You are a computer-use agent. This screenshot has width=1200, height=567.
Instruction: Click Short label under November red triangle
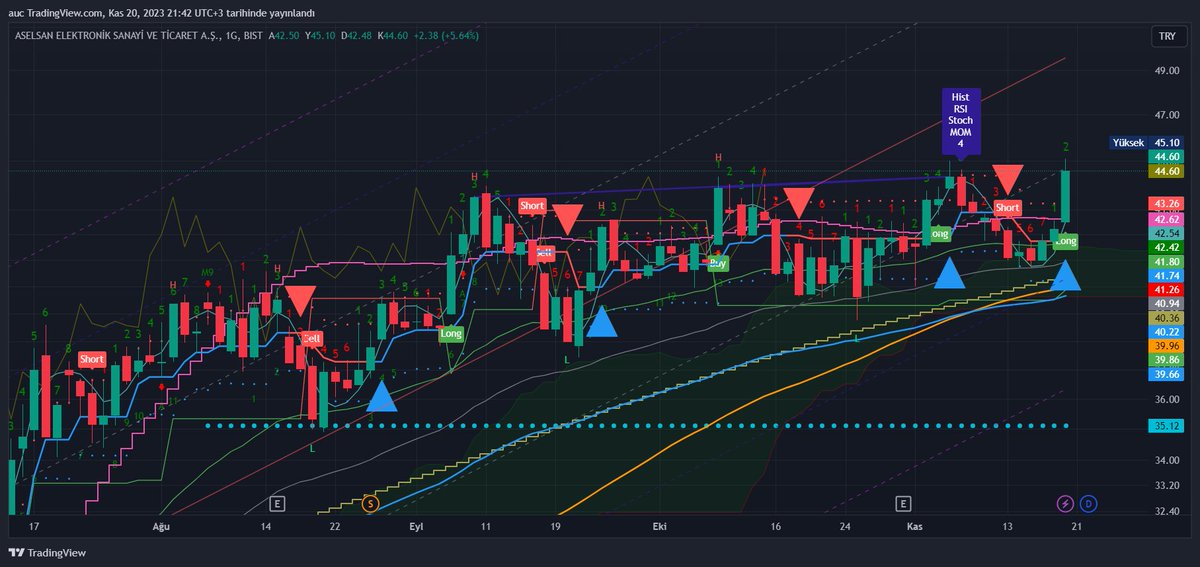tap(1007, 208)
